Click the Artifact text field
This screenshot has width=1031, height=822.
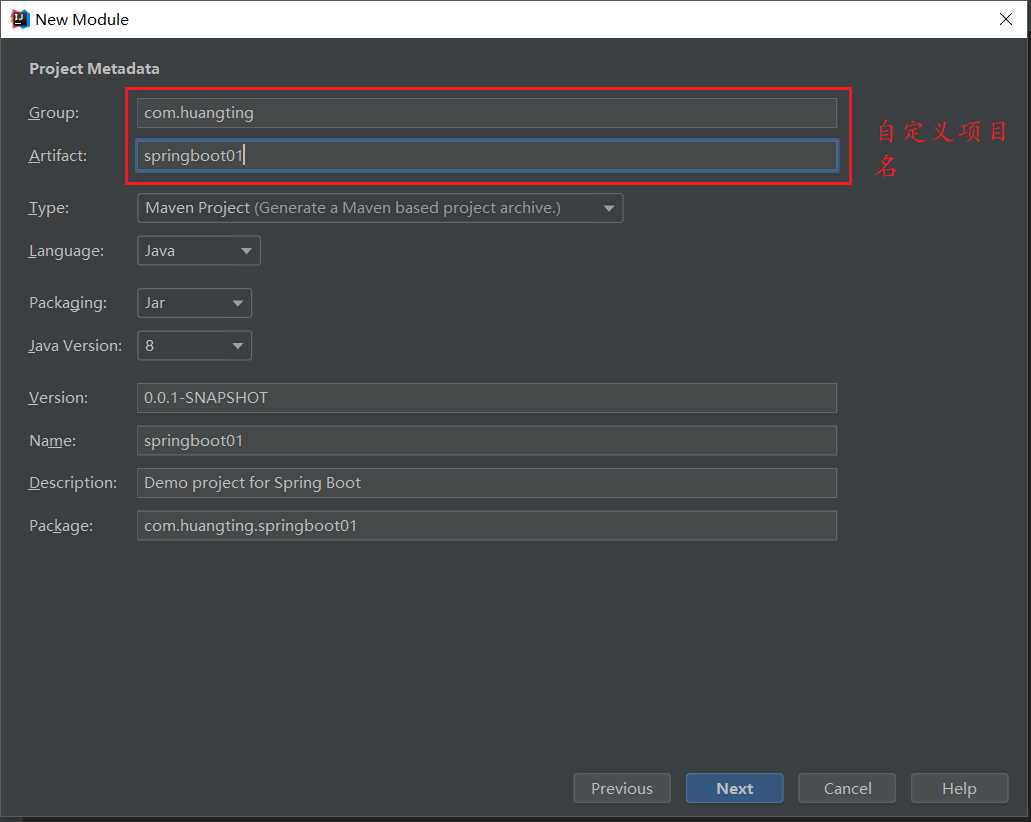(486, 156)
